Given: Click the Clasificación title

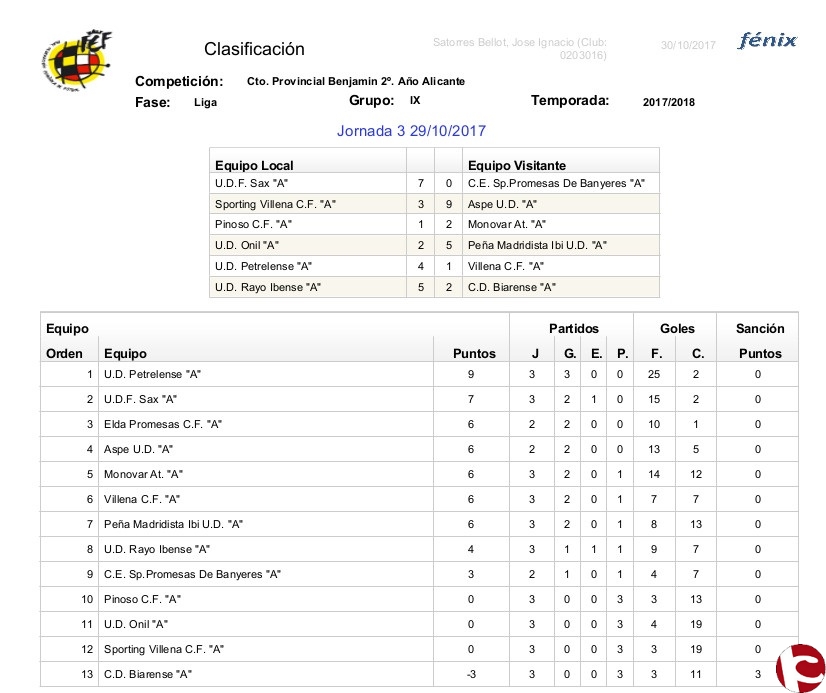Looking at the screenshot, I should coord(254,49).
